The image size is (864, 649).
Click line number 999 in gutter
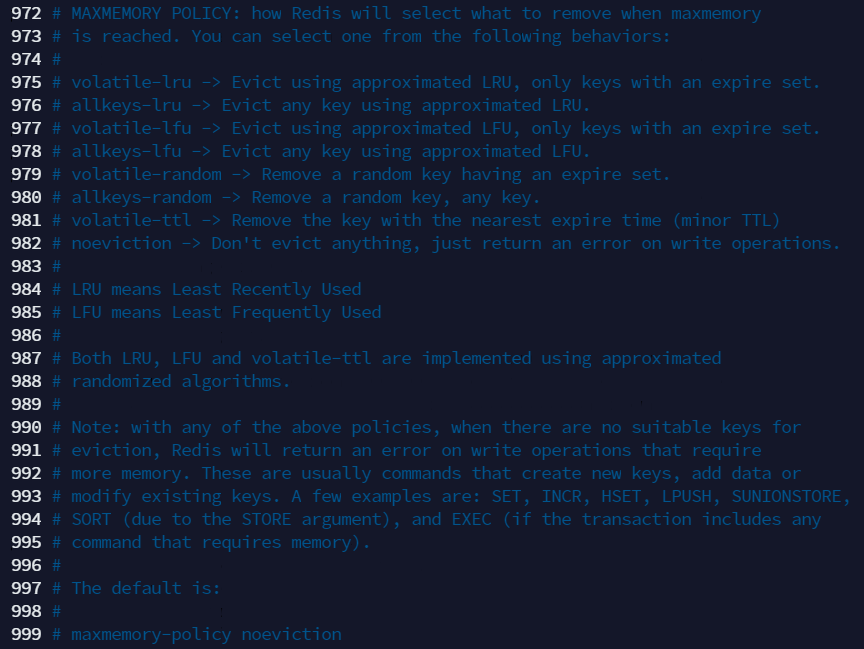click(26, 634)
